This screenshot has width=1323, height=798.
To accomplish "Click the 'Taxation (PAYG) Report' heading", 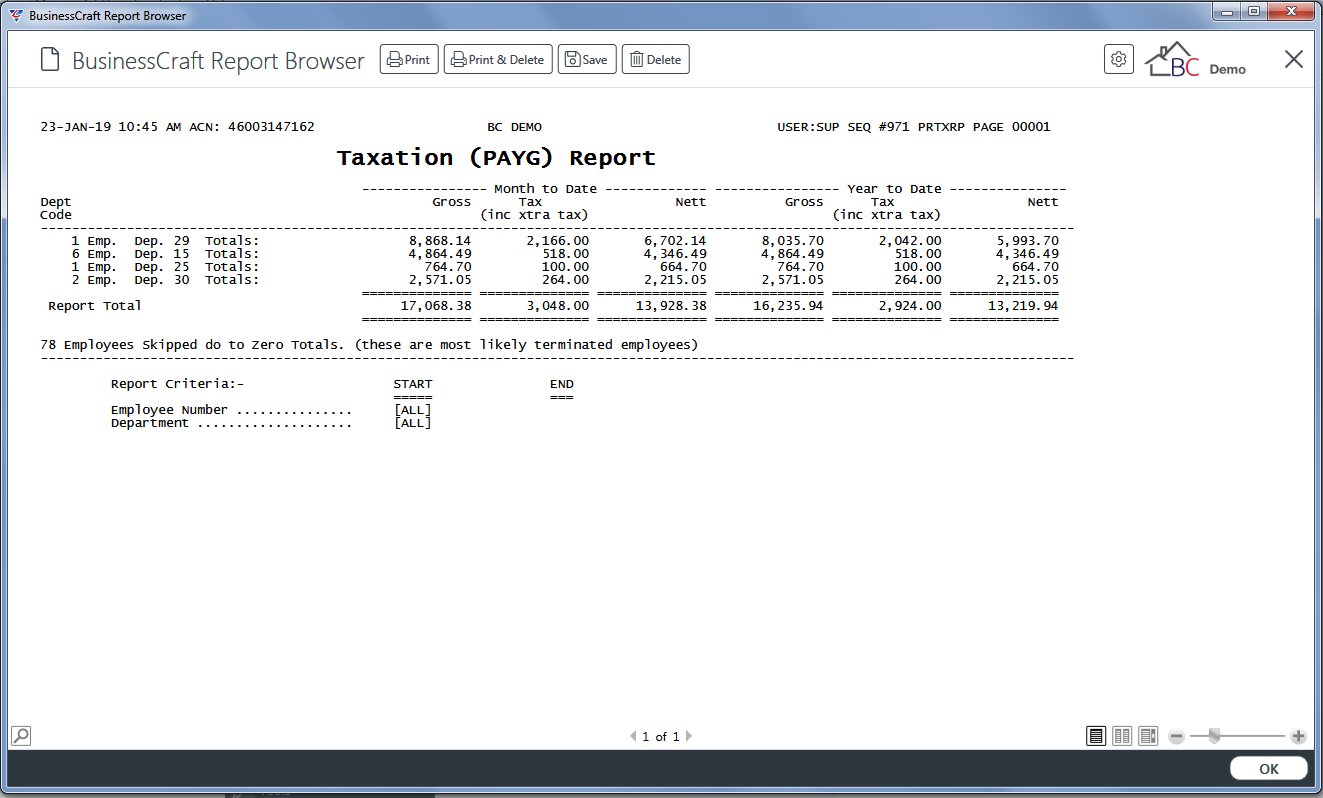I will tap(496, 158).
